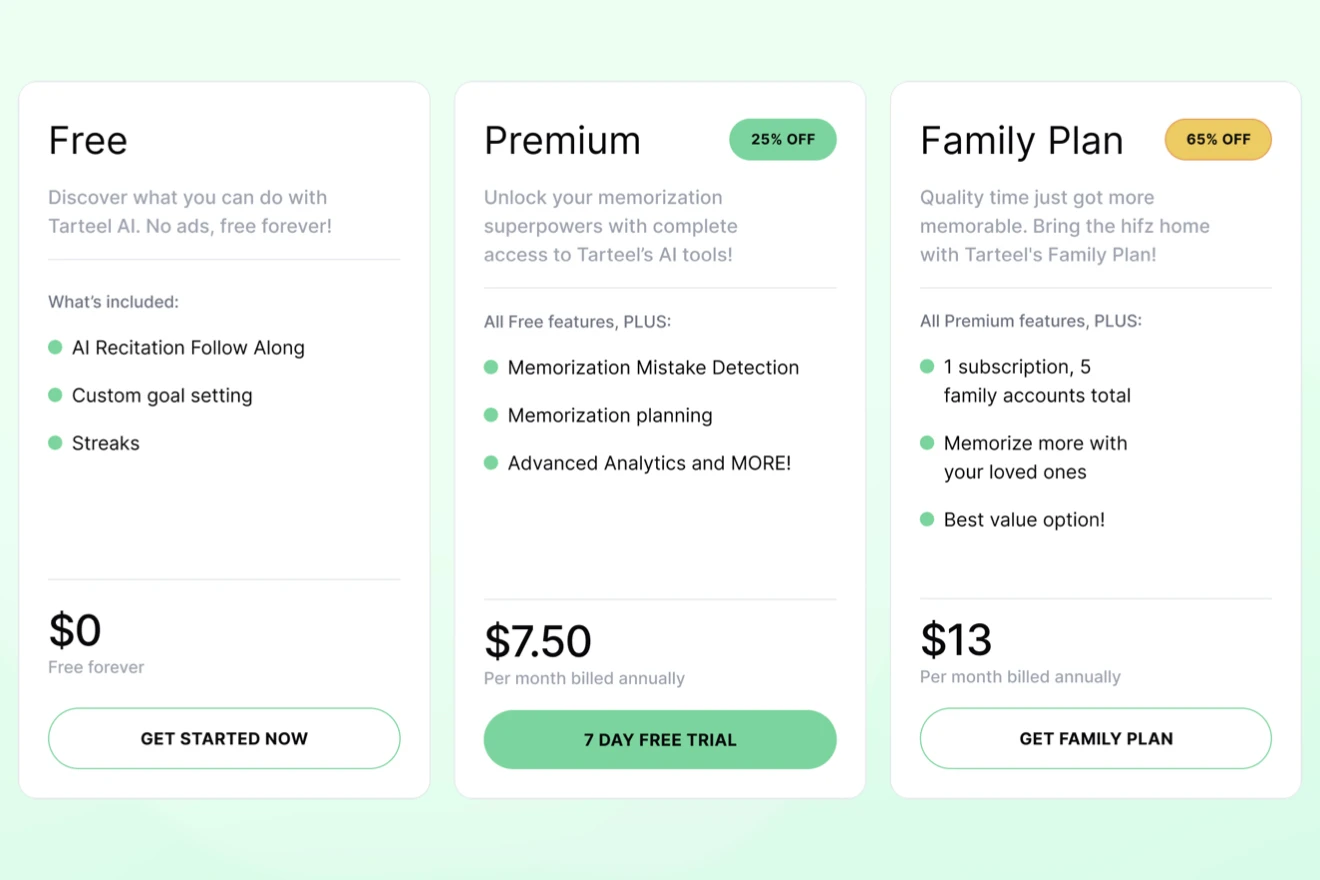Expand the Free plan features list

click(x=113, y=301)
